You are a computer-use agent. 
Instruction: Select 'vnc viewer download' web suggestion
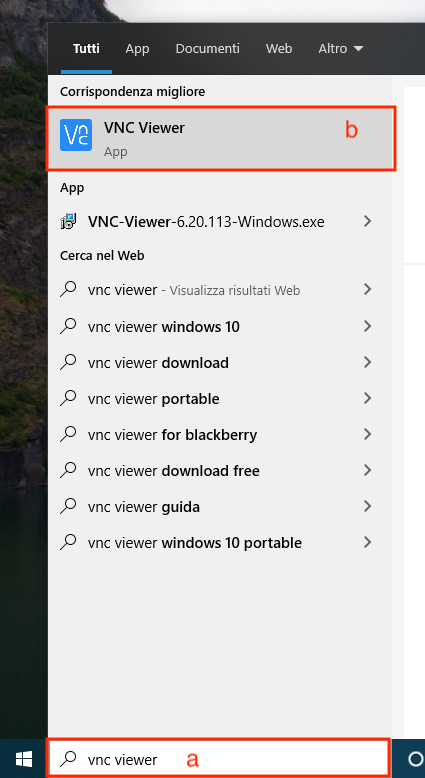220,363
